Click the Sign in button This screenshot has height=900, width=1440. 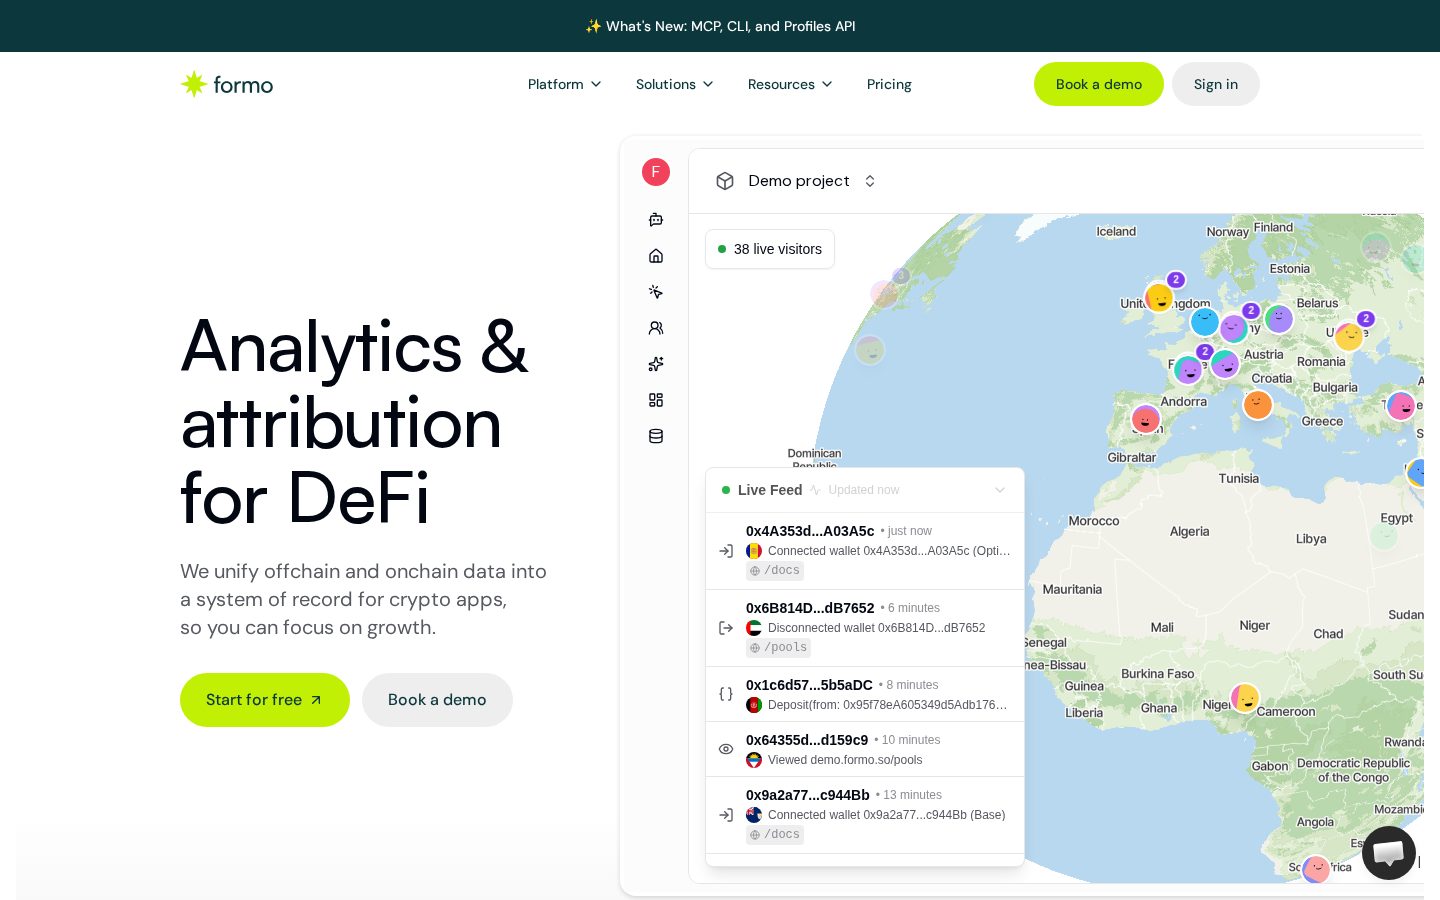point(1216,84)
